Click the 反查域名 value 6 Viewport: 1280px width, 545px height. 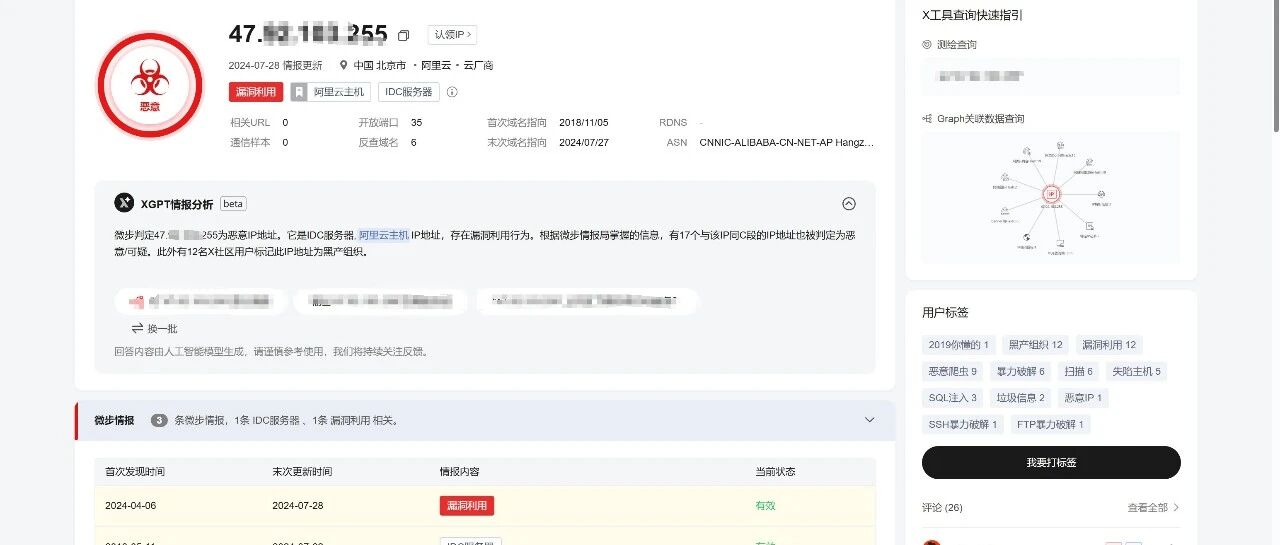414,143
